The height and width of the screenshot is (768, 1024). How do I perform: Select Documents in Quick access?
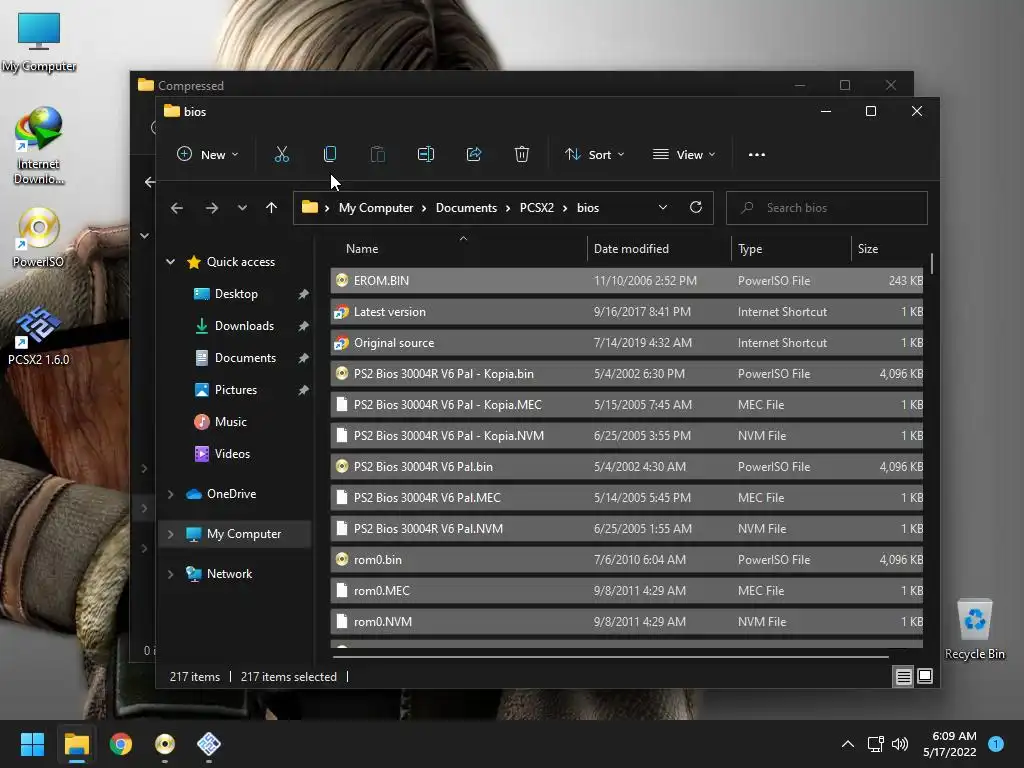[x=245, y=358]
